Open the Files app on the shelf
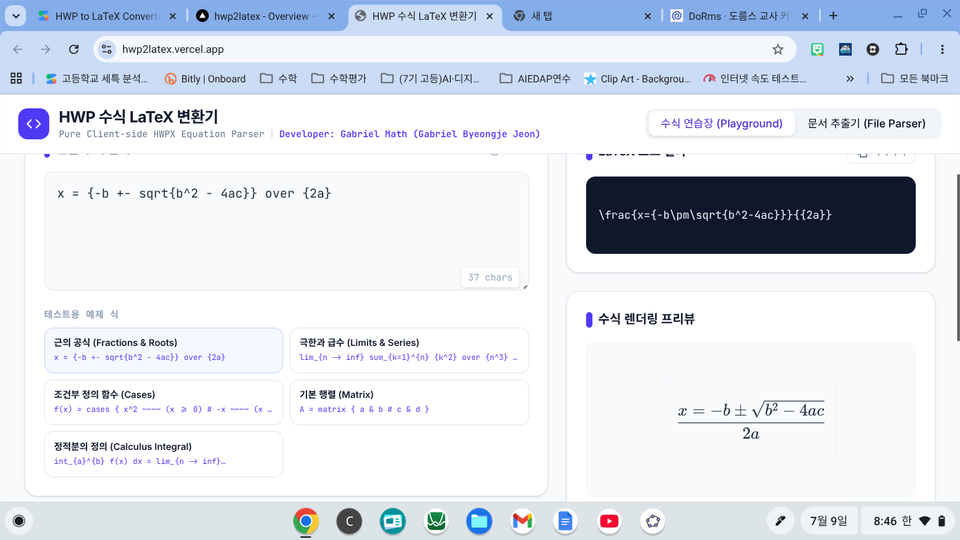Viewport: 960px width, 540px height. coord(479,521)
